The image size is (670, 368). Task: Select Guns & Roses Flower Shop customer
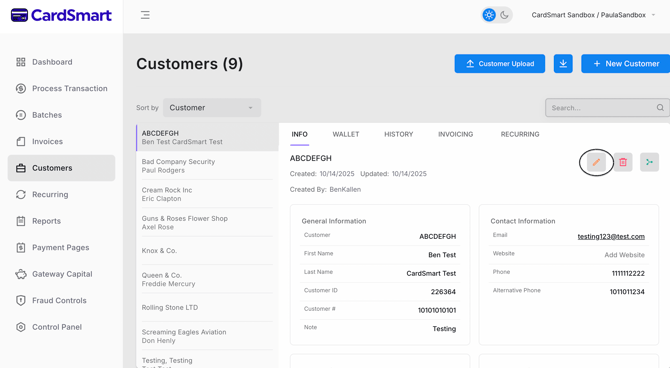coord(207,223)
